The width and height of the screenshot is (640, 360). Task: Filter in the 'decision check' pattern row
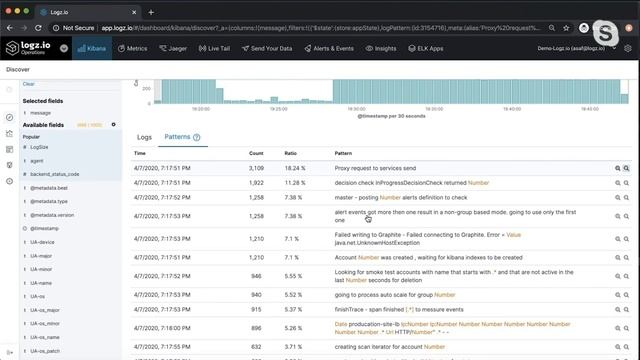pos(618,183)
